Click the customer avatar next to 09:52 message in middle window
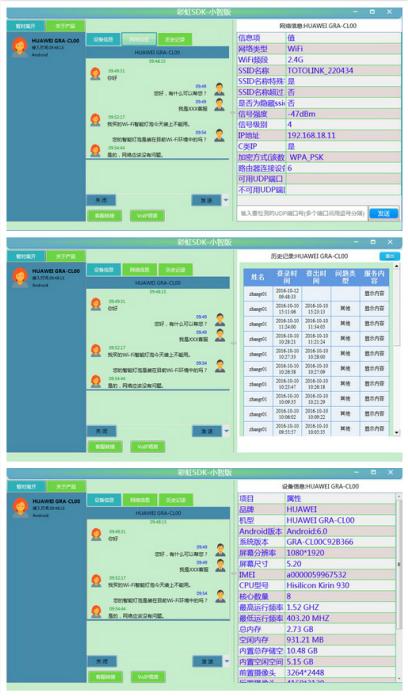 pyautogui.click(x=96, y=350)
